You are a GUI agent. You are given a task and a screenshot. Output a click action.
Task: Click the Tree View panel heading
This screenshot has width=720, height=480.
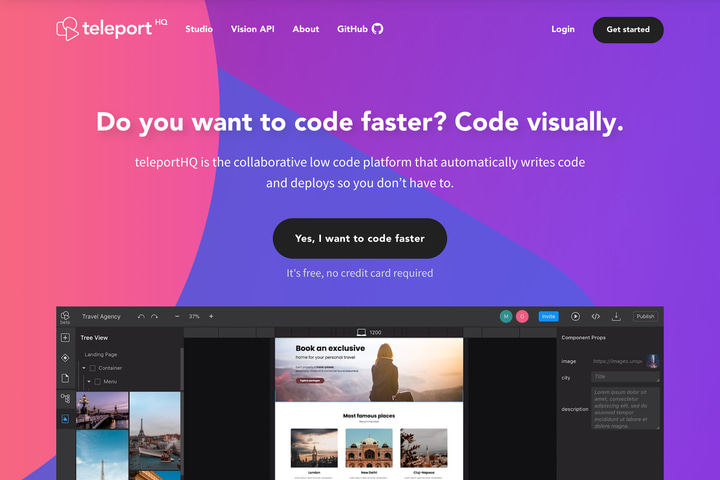click(94, 338)
